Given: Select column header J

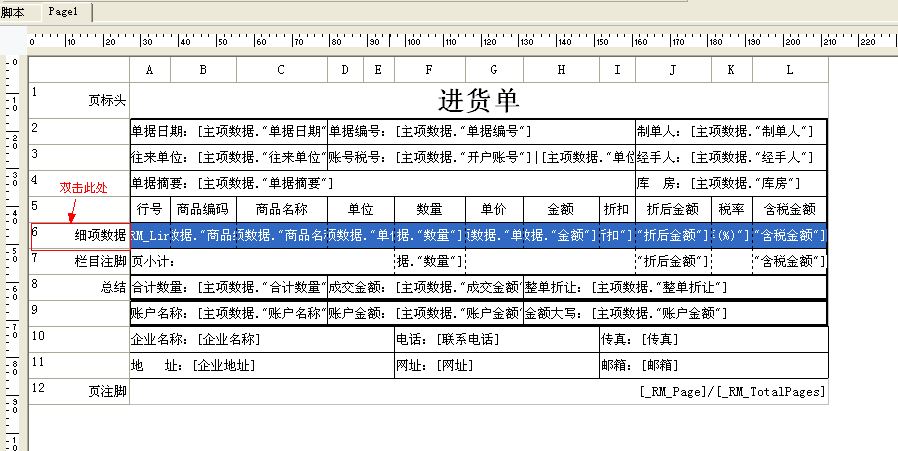Looking at the screenshot, I should (674, 70).
